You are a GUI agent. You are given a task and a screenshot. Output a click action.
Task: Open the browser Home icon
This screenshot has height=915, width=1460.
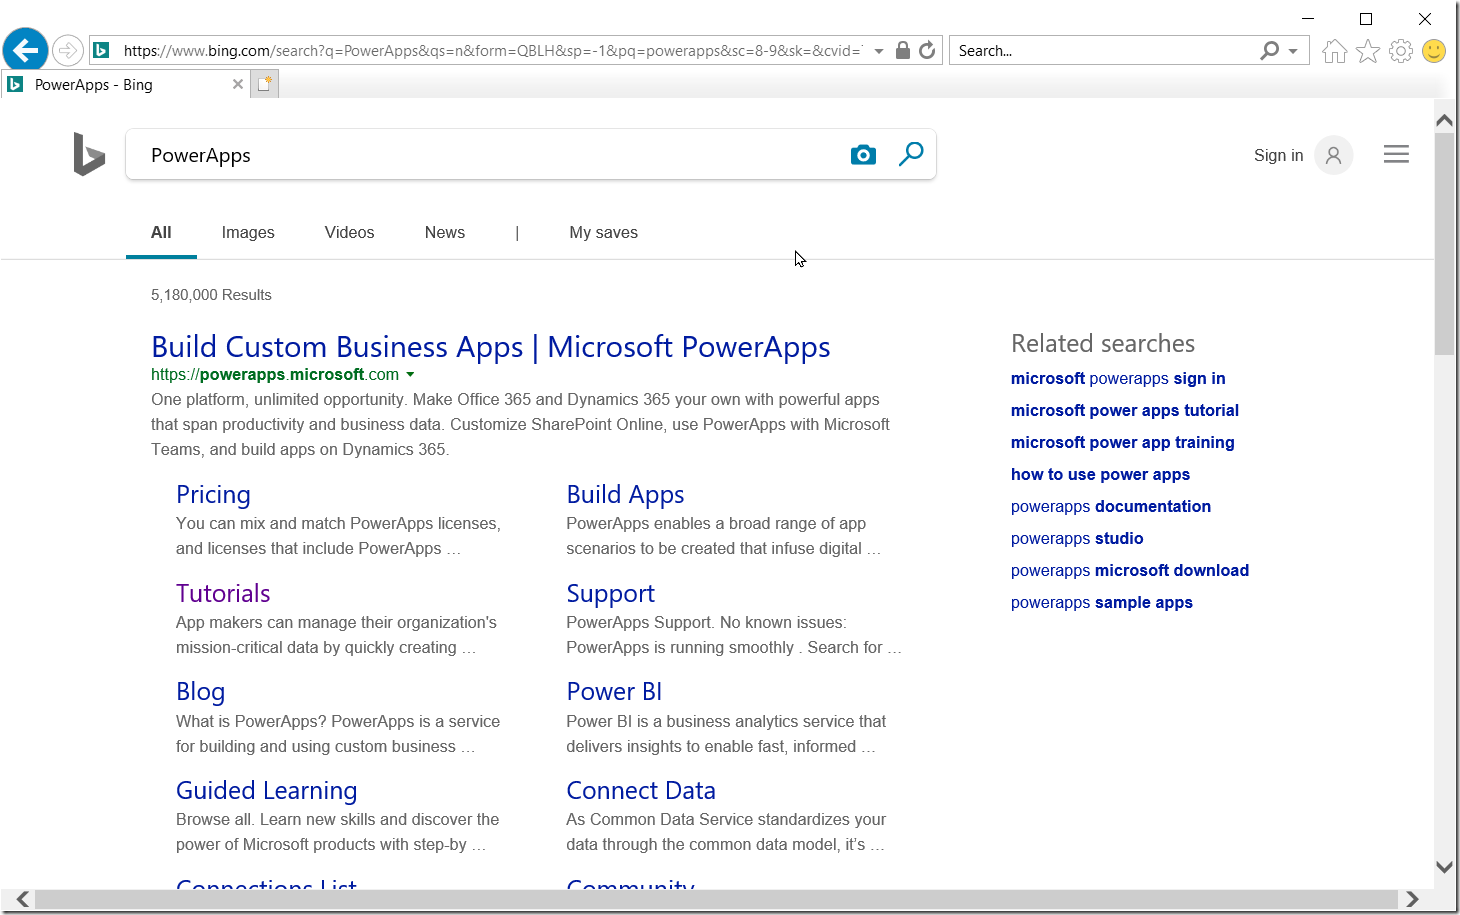click(1334, 51)
